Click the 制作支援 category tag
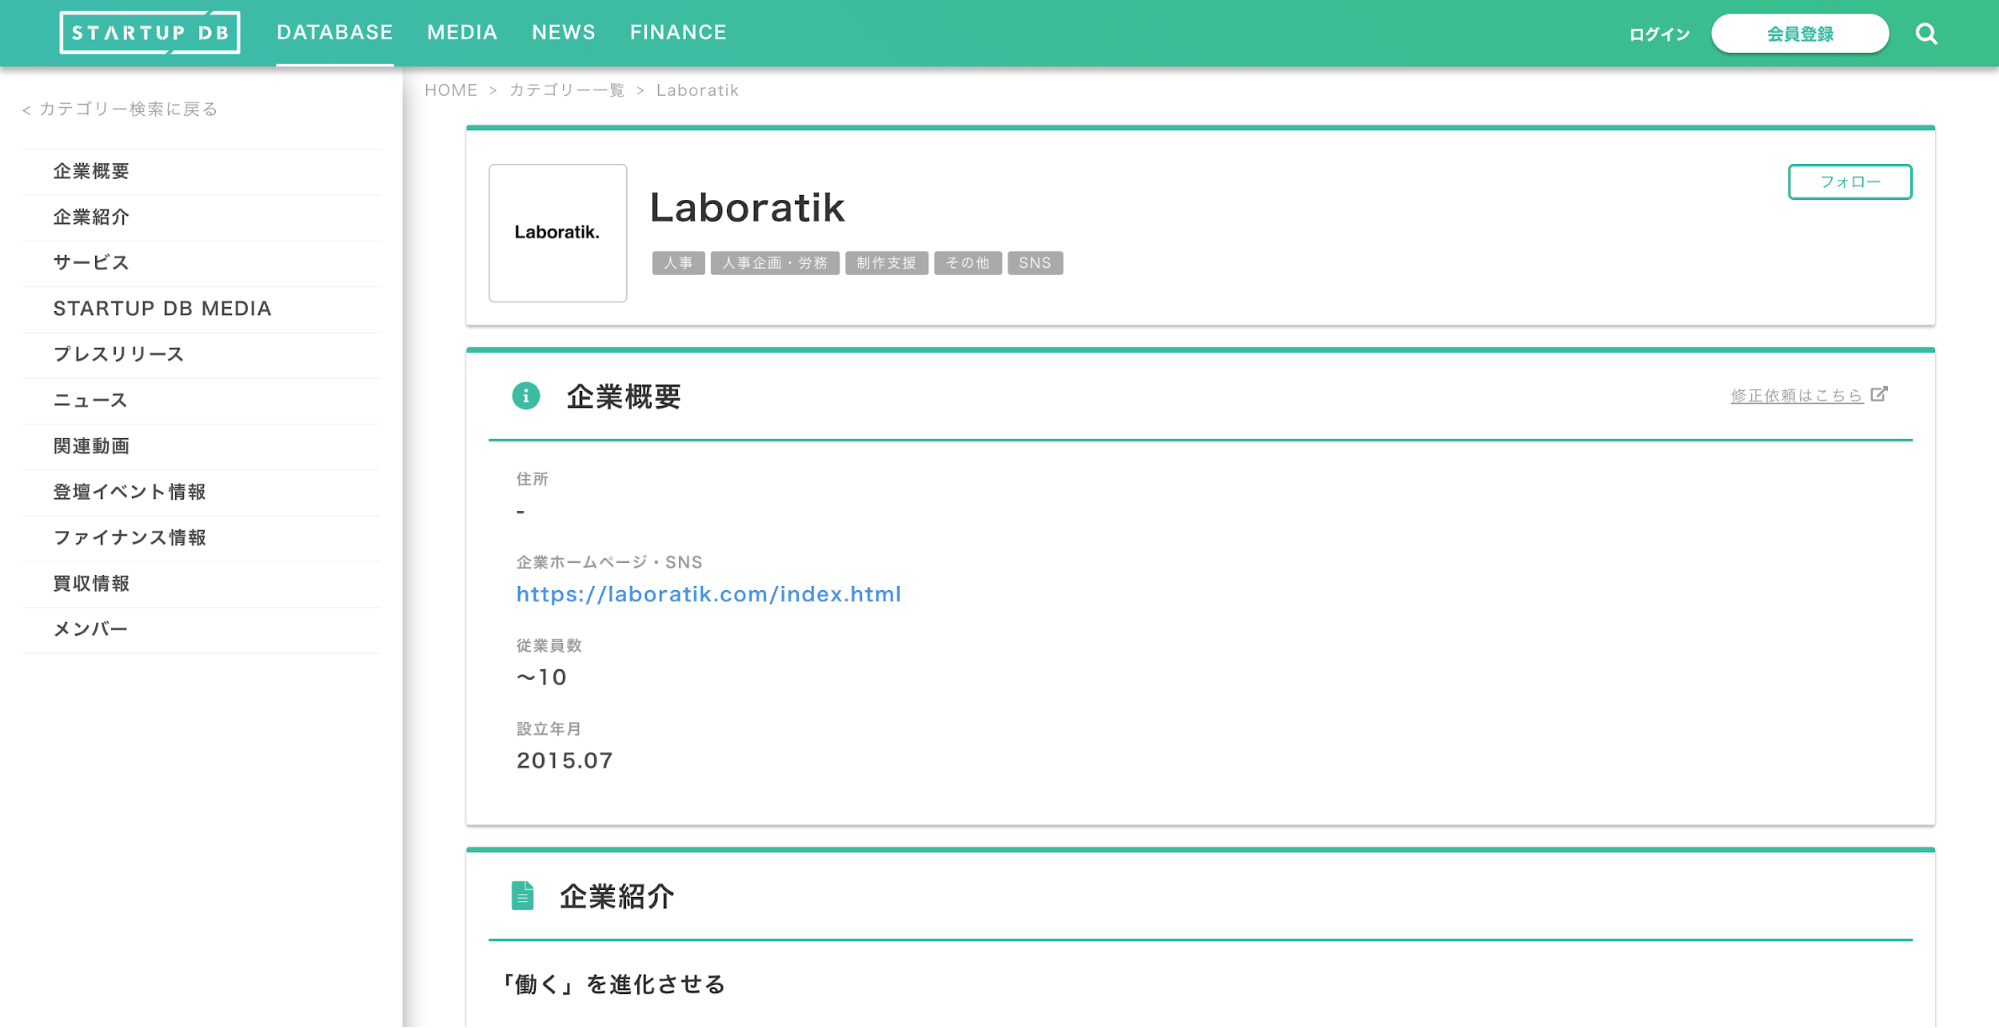 click(887, 263)
